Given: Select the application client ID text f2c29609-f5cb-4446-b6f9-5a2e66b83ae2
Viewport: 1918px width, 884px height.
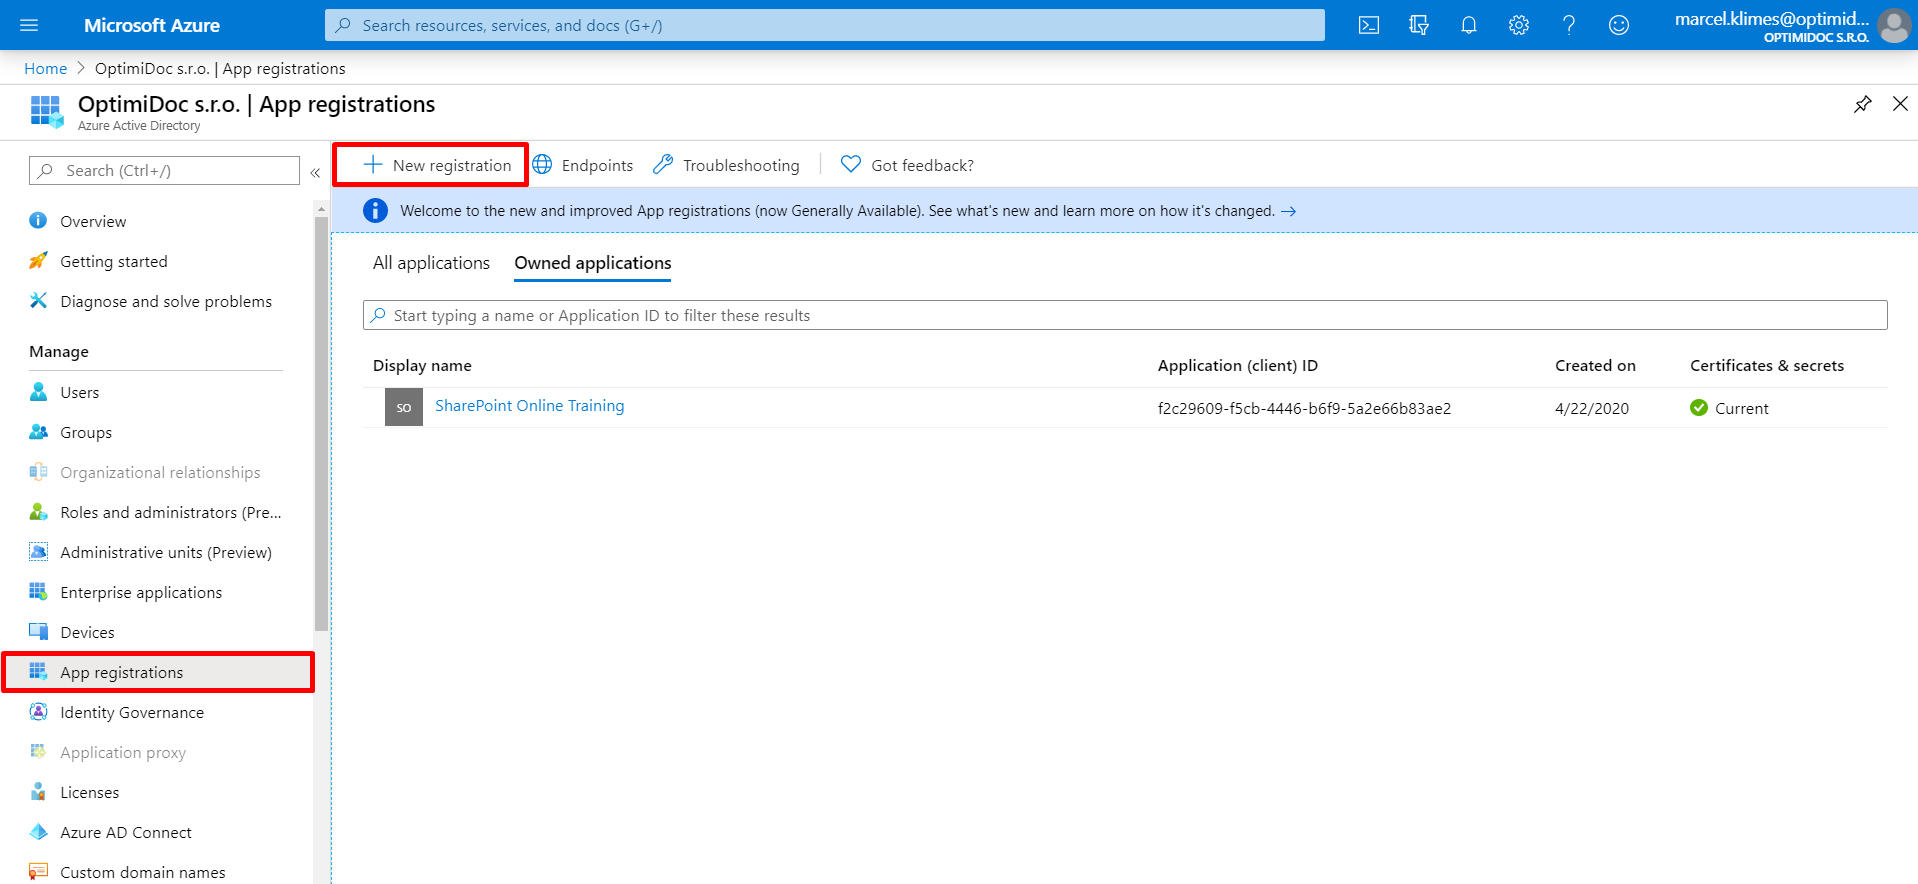Looking at the screenshot, I should click(x=1304, y=408).
